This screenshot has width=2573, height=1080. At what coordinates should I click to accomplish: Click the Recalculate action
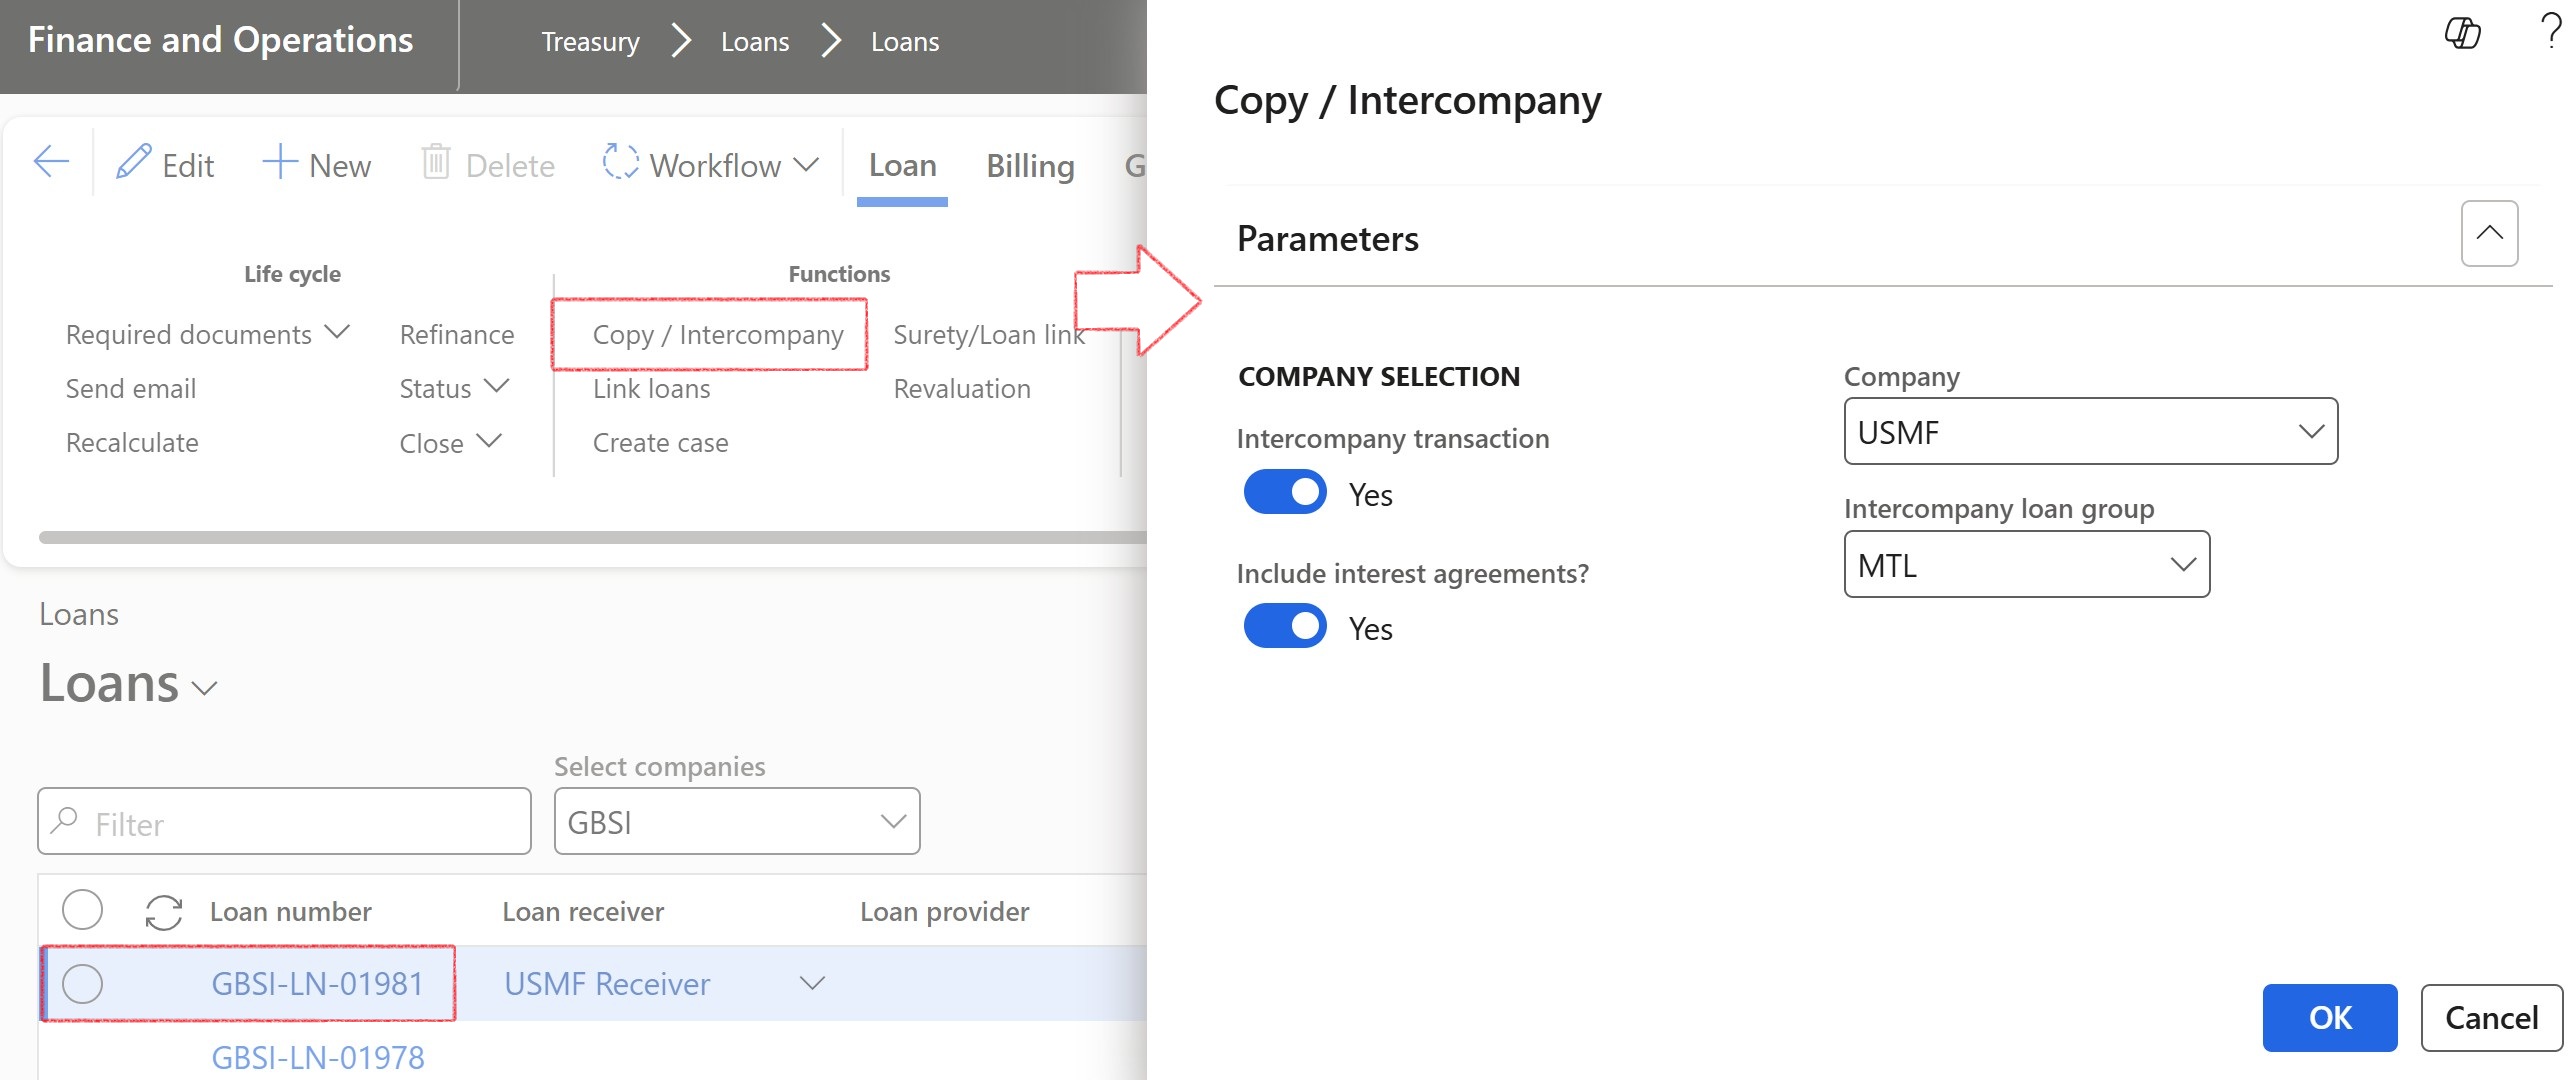click(132, 442)
